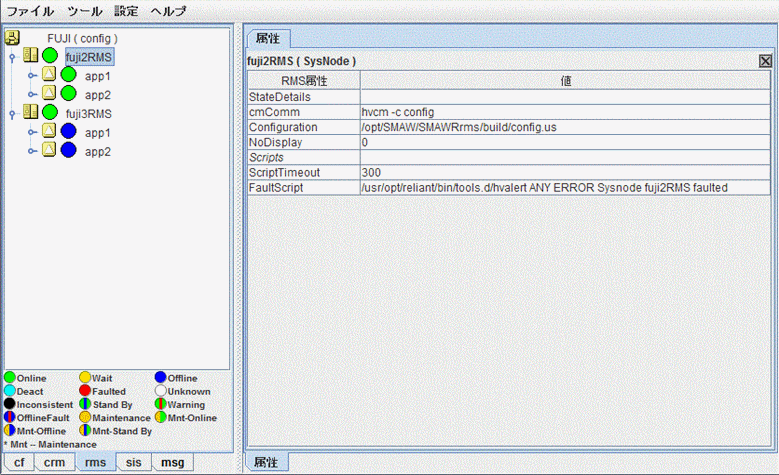779x475 pixels.
Task: Click the FUJI cluster root icon
Action: point(13,38)
